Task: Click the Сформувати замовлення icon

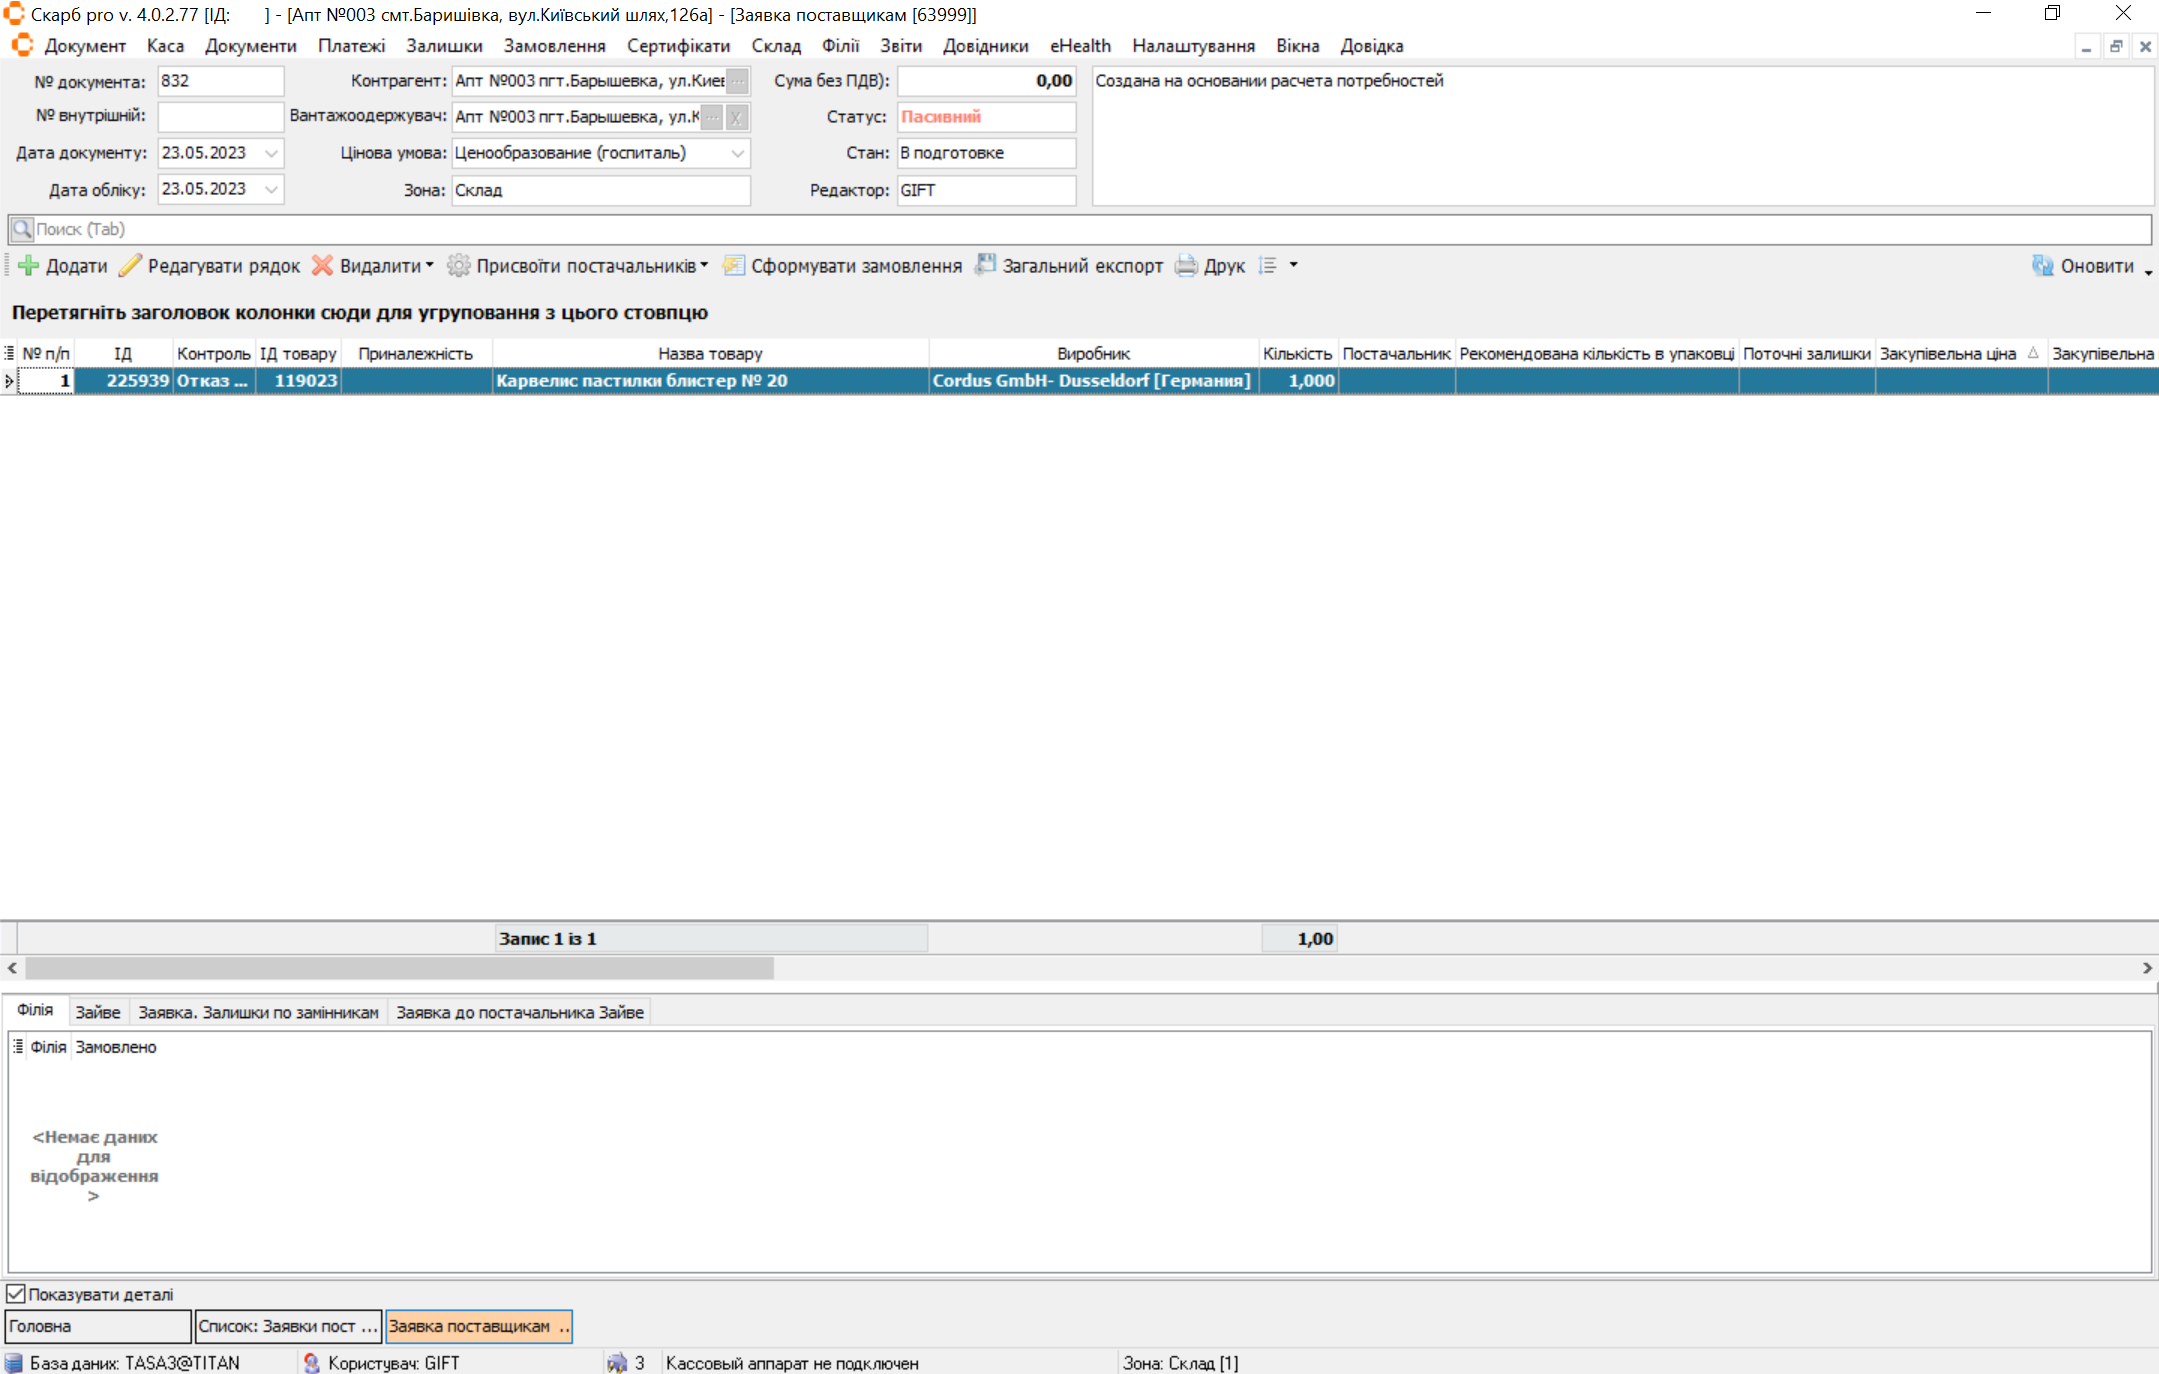Action: point(734,266)
